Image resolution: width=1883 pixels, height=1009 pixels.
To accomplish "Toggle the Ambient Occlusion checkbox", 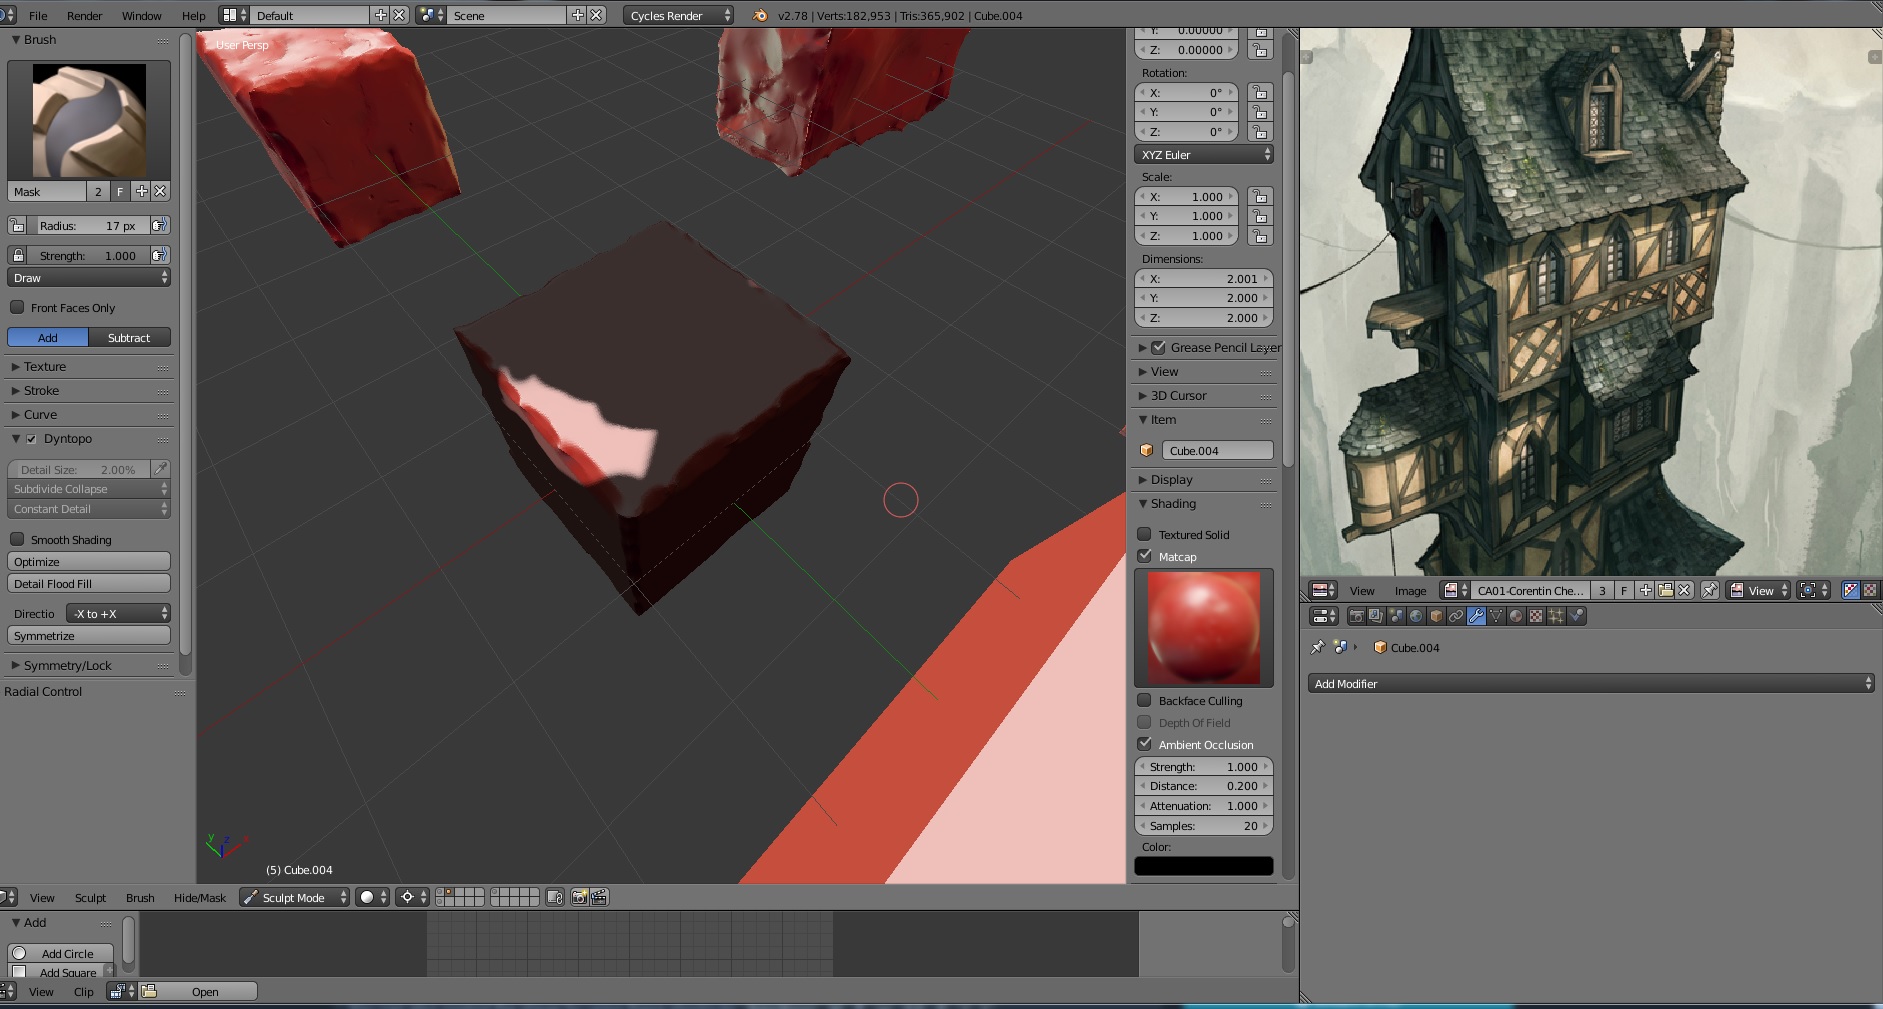I will click(x=1145, y=744).
